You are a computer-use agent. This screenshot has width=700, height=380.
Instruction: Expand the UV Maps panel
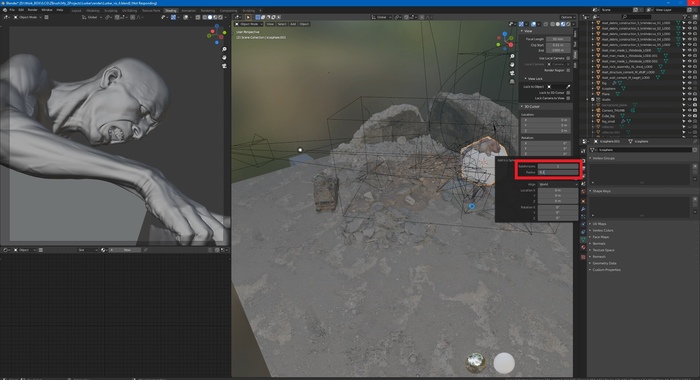pyautogui.click(x=599, y=224)
